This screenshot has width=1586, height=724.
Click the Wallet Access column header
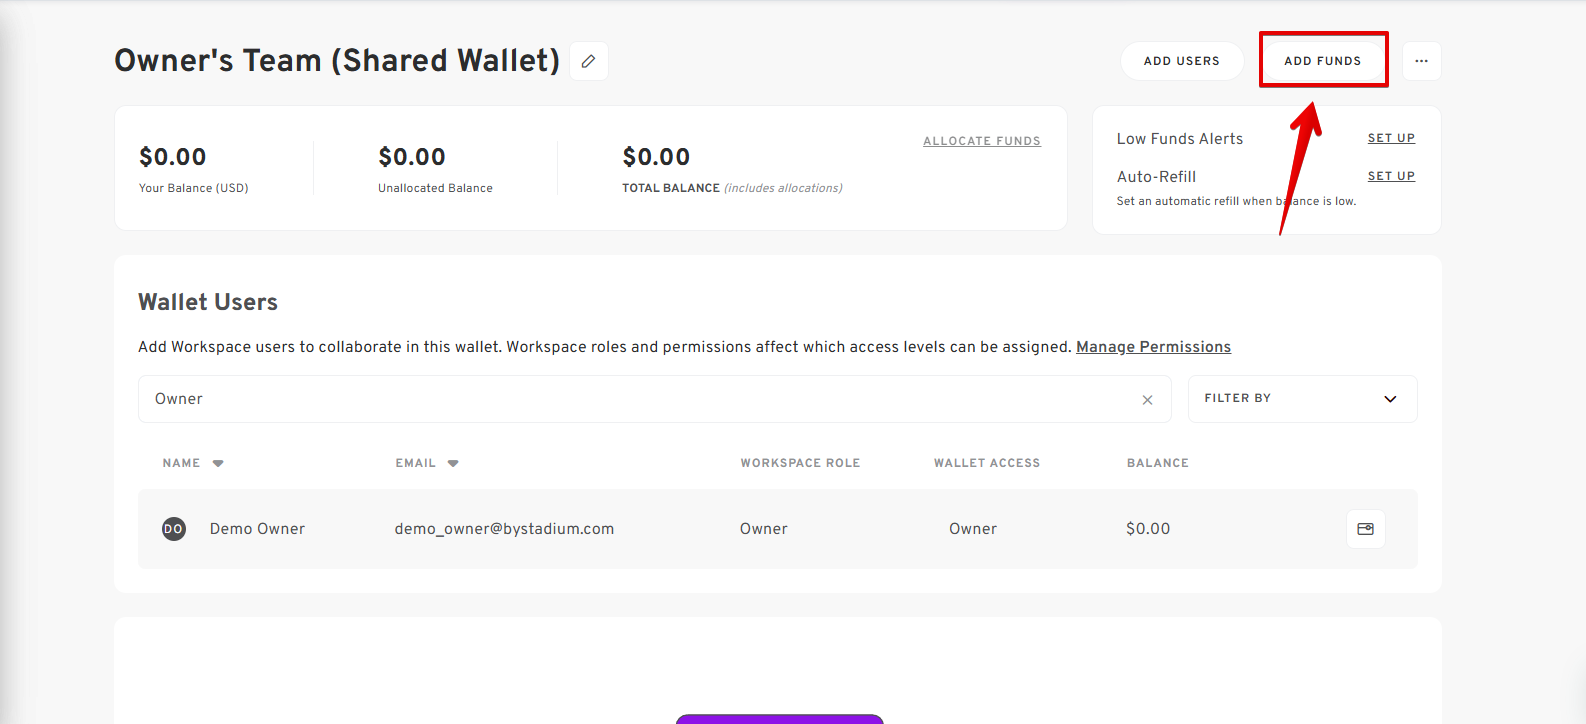(986, 463)
